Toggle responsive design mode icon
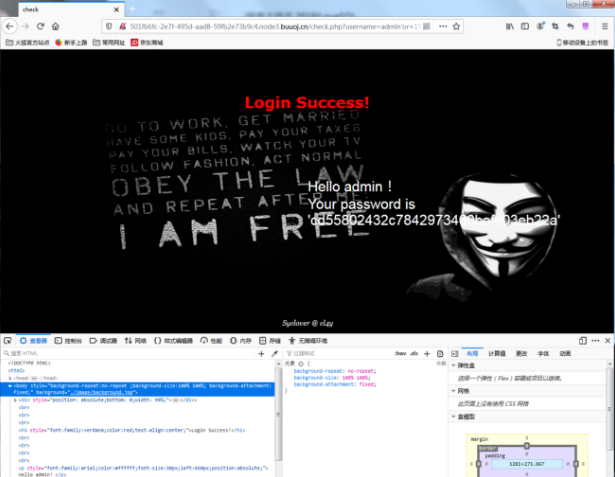This screenshot has height=477, width=615. (x=583, y=340)
